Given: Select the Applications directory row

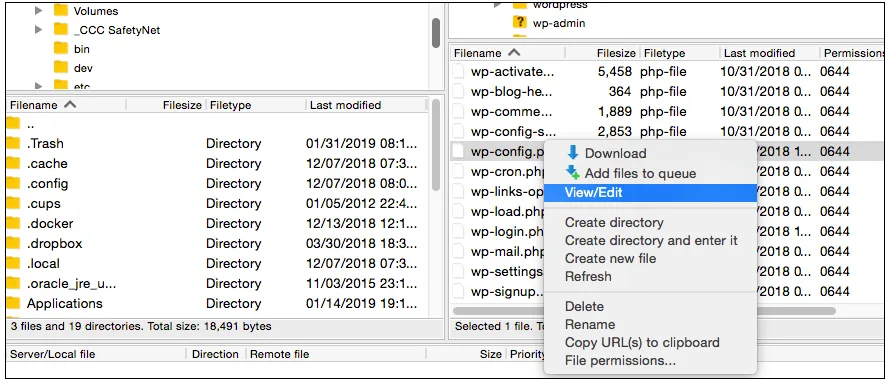Looking at the screenshot, I should [x=216, y=303].
